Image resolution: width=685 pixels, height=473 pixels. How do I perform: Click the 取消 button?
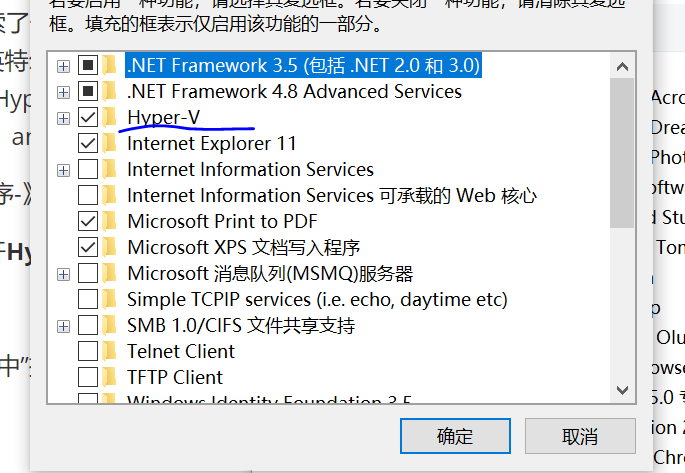580,436
